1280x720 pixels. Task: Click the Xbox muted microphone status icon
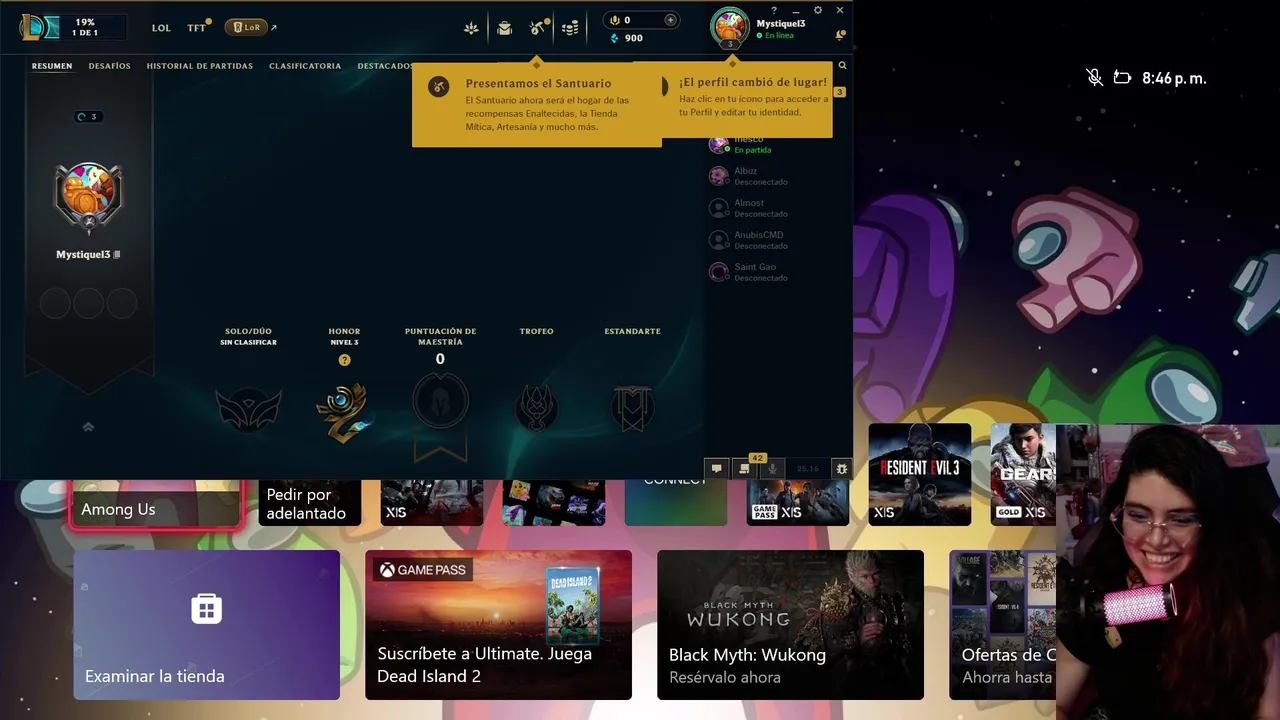1094,78
